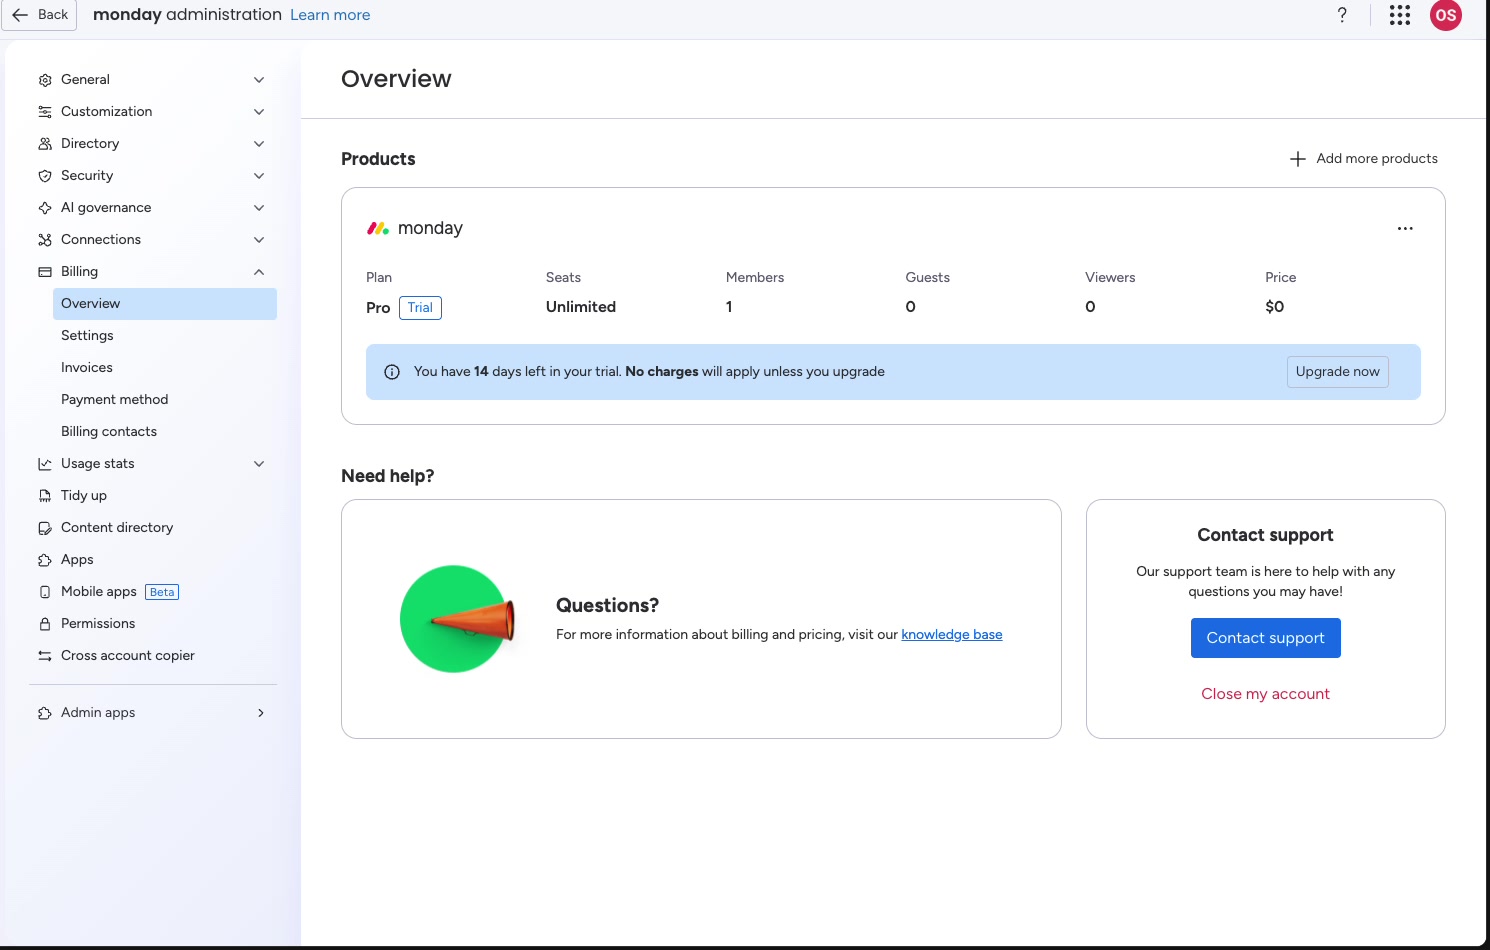The width and height of the screenshot is (1490, 950).
Task: Open Content directory page
Action: (x=153, y=528)
